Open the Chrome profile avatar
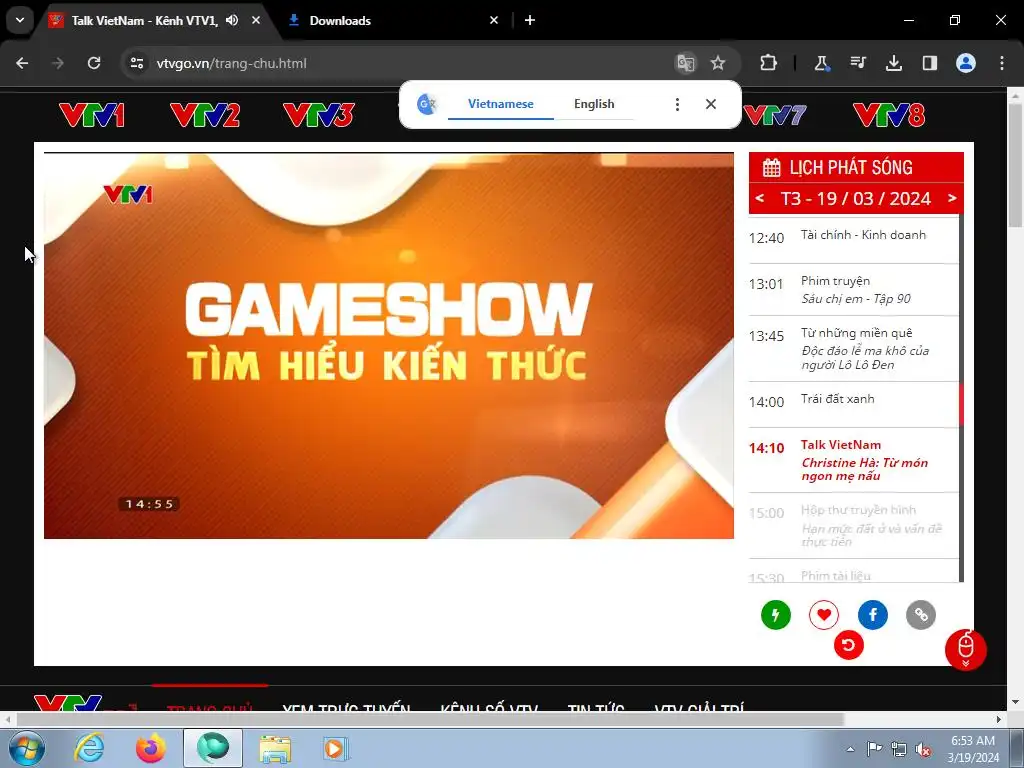This screenshot has width=1024, height=768. pos(966,63)
